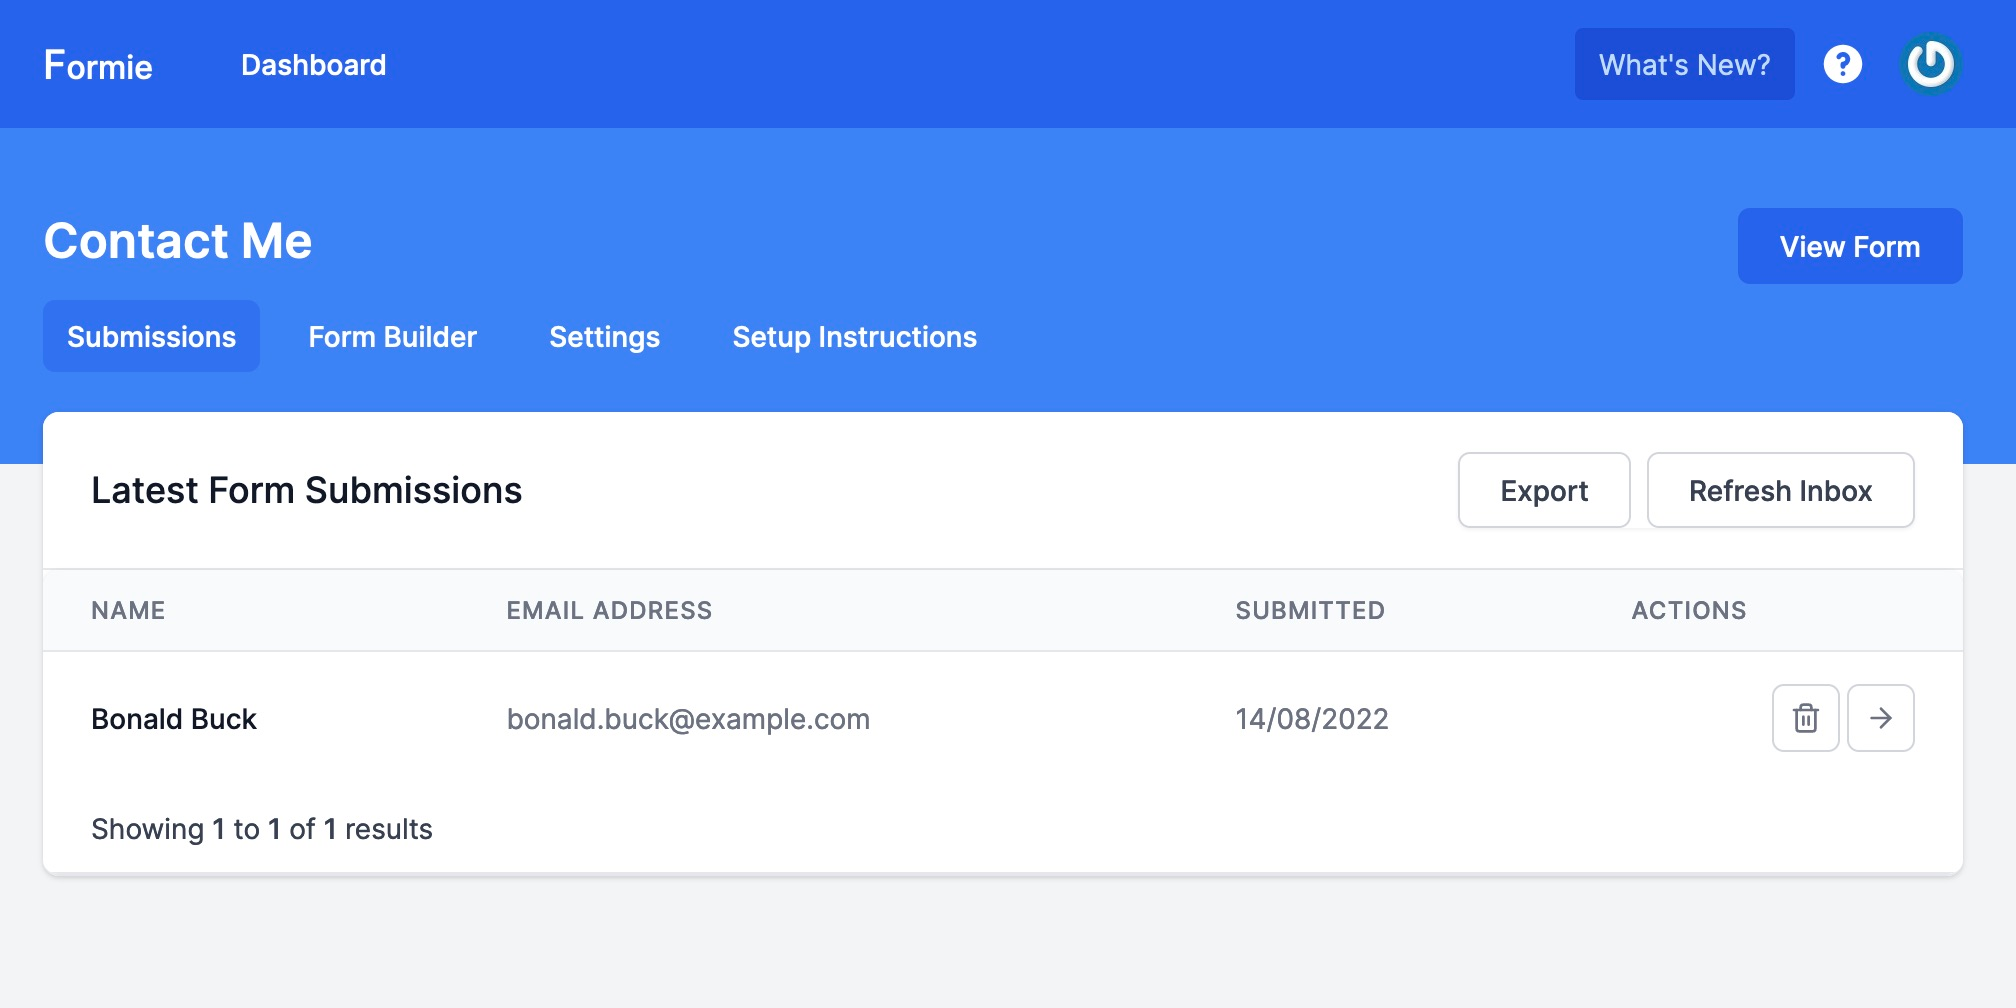Select the name Bonald Buck

click(x=174, y=719)
